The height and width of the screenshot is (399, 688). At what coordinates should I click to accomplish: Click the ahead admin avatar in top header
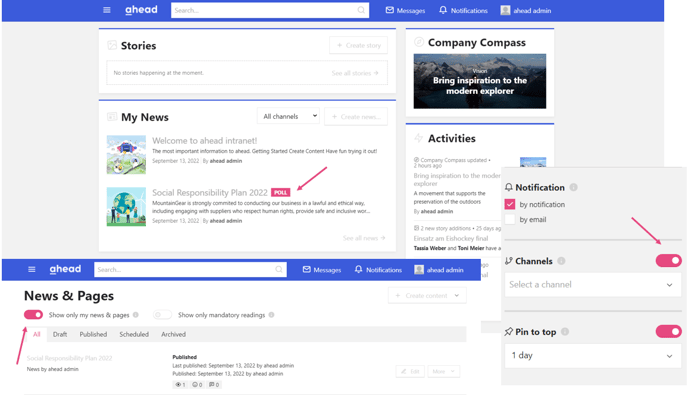pyautogui.click(x=505, y=10)
